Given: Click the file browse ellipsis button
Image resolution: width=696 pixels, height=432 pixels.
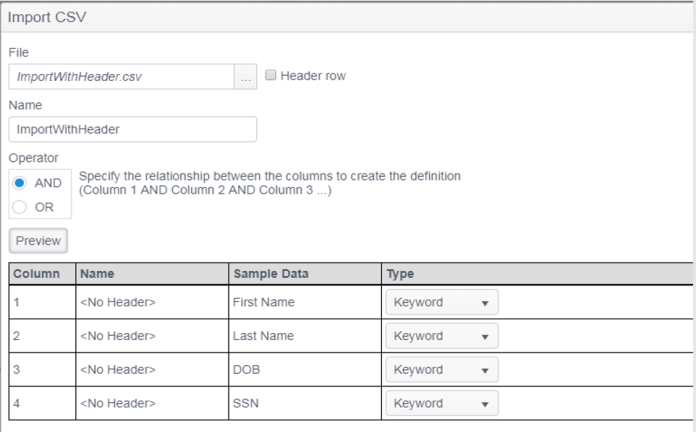Looking at the screenshot, I should click(245, 77).
